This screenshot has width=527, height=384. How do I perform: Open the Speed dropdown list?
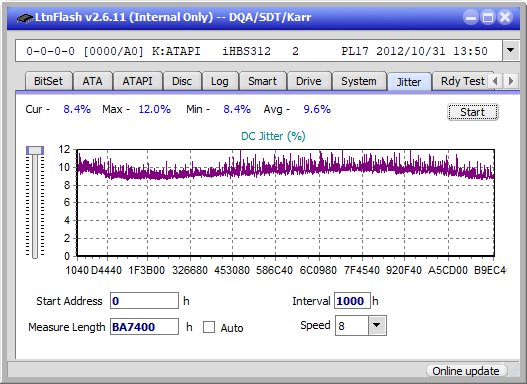tap(377, 325)
